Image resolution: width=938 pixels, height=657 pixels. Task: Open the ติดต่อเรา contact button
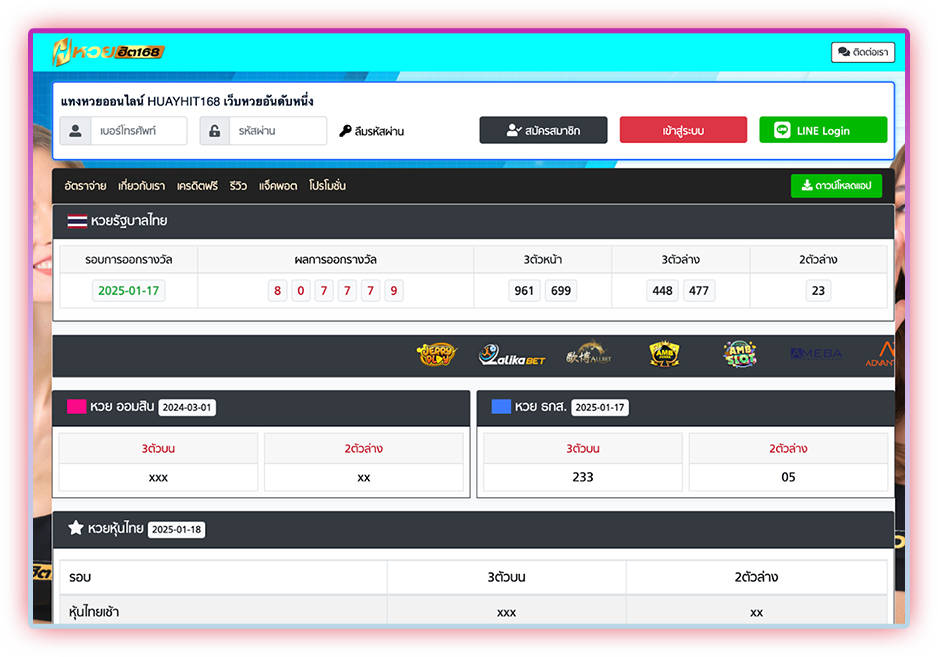point(862,52)
